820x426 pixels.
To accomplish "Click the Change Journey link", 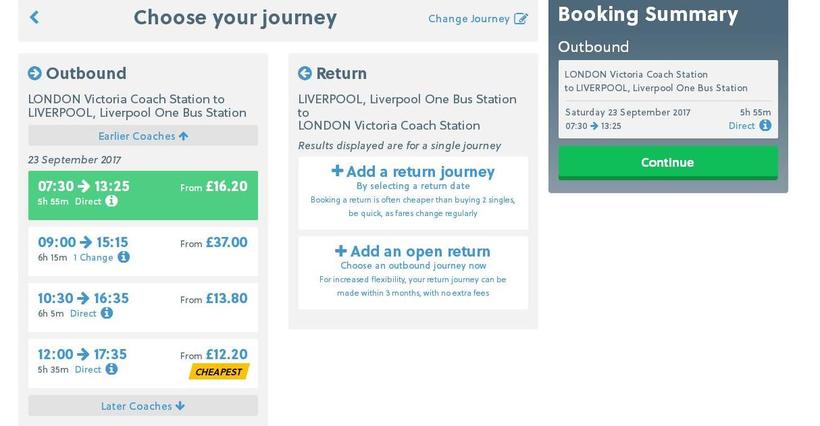I will pos(469,19).
